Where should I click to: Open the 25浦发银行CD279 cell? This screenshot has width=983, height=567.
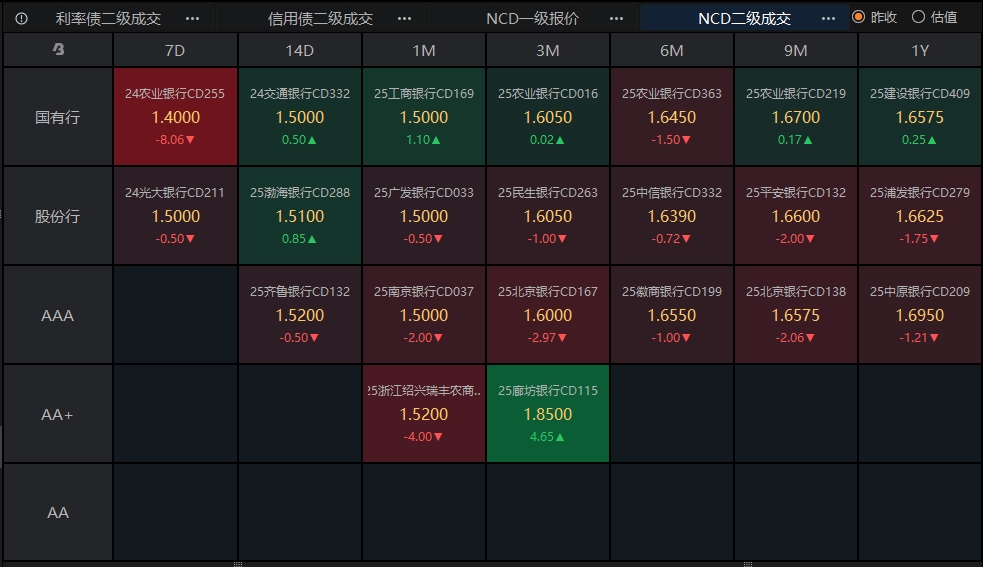(x=920, y=216)
